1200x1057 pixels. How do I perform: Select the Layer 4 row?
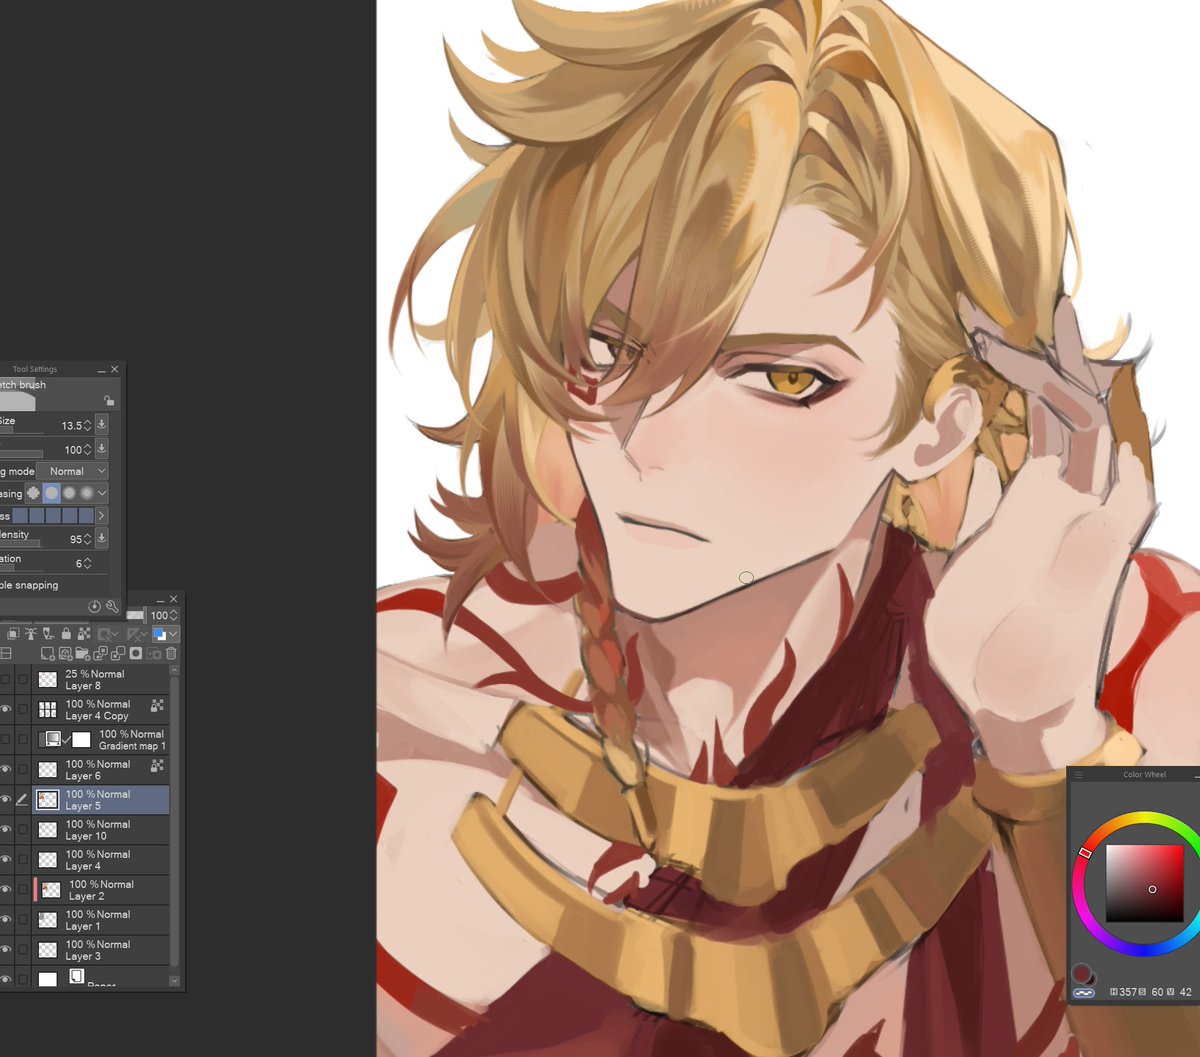pyautogui.click(x=101, y=860)
